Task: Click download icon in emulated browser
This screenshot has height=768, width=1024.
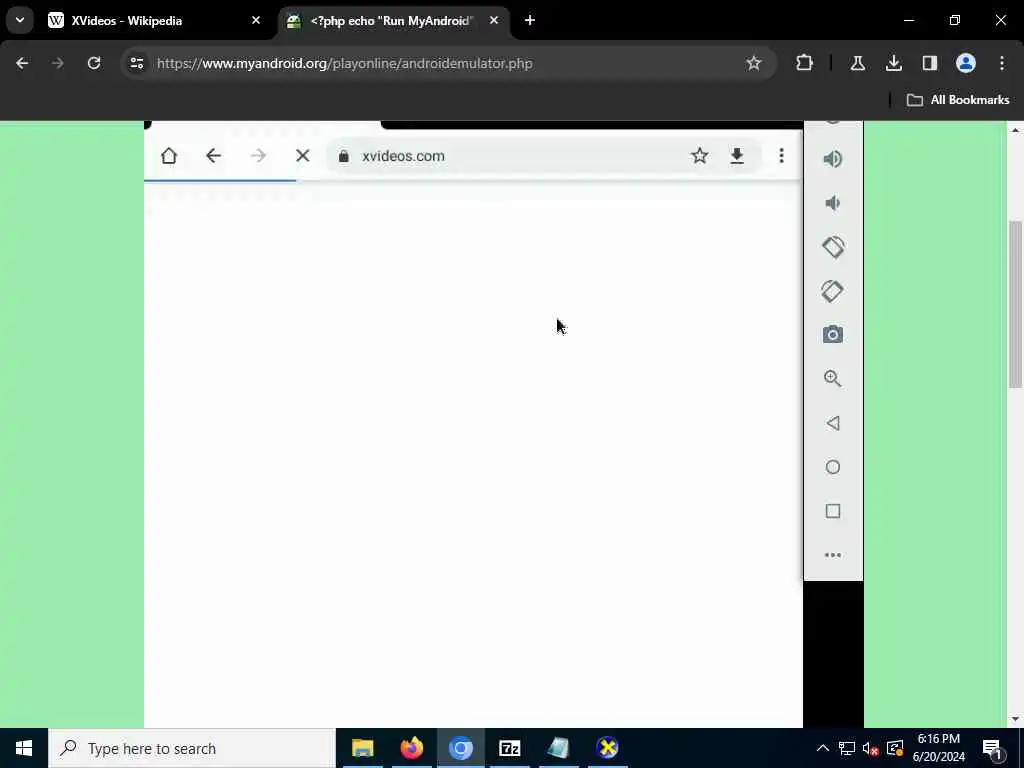Action: [737, 155]
